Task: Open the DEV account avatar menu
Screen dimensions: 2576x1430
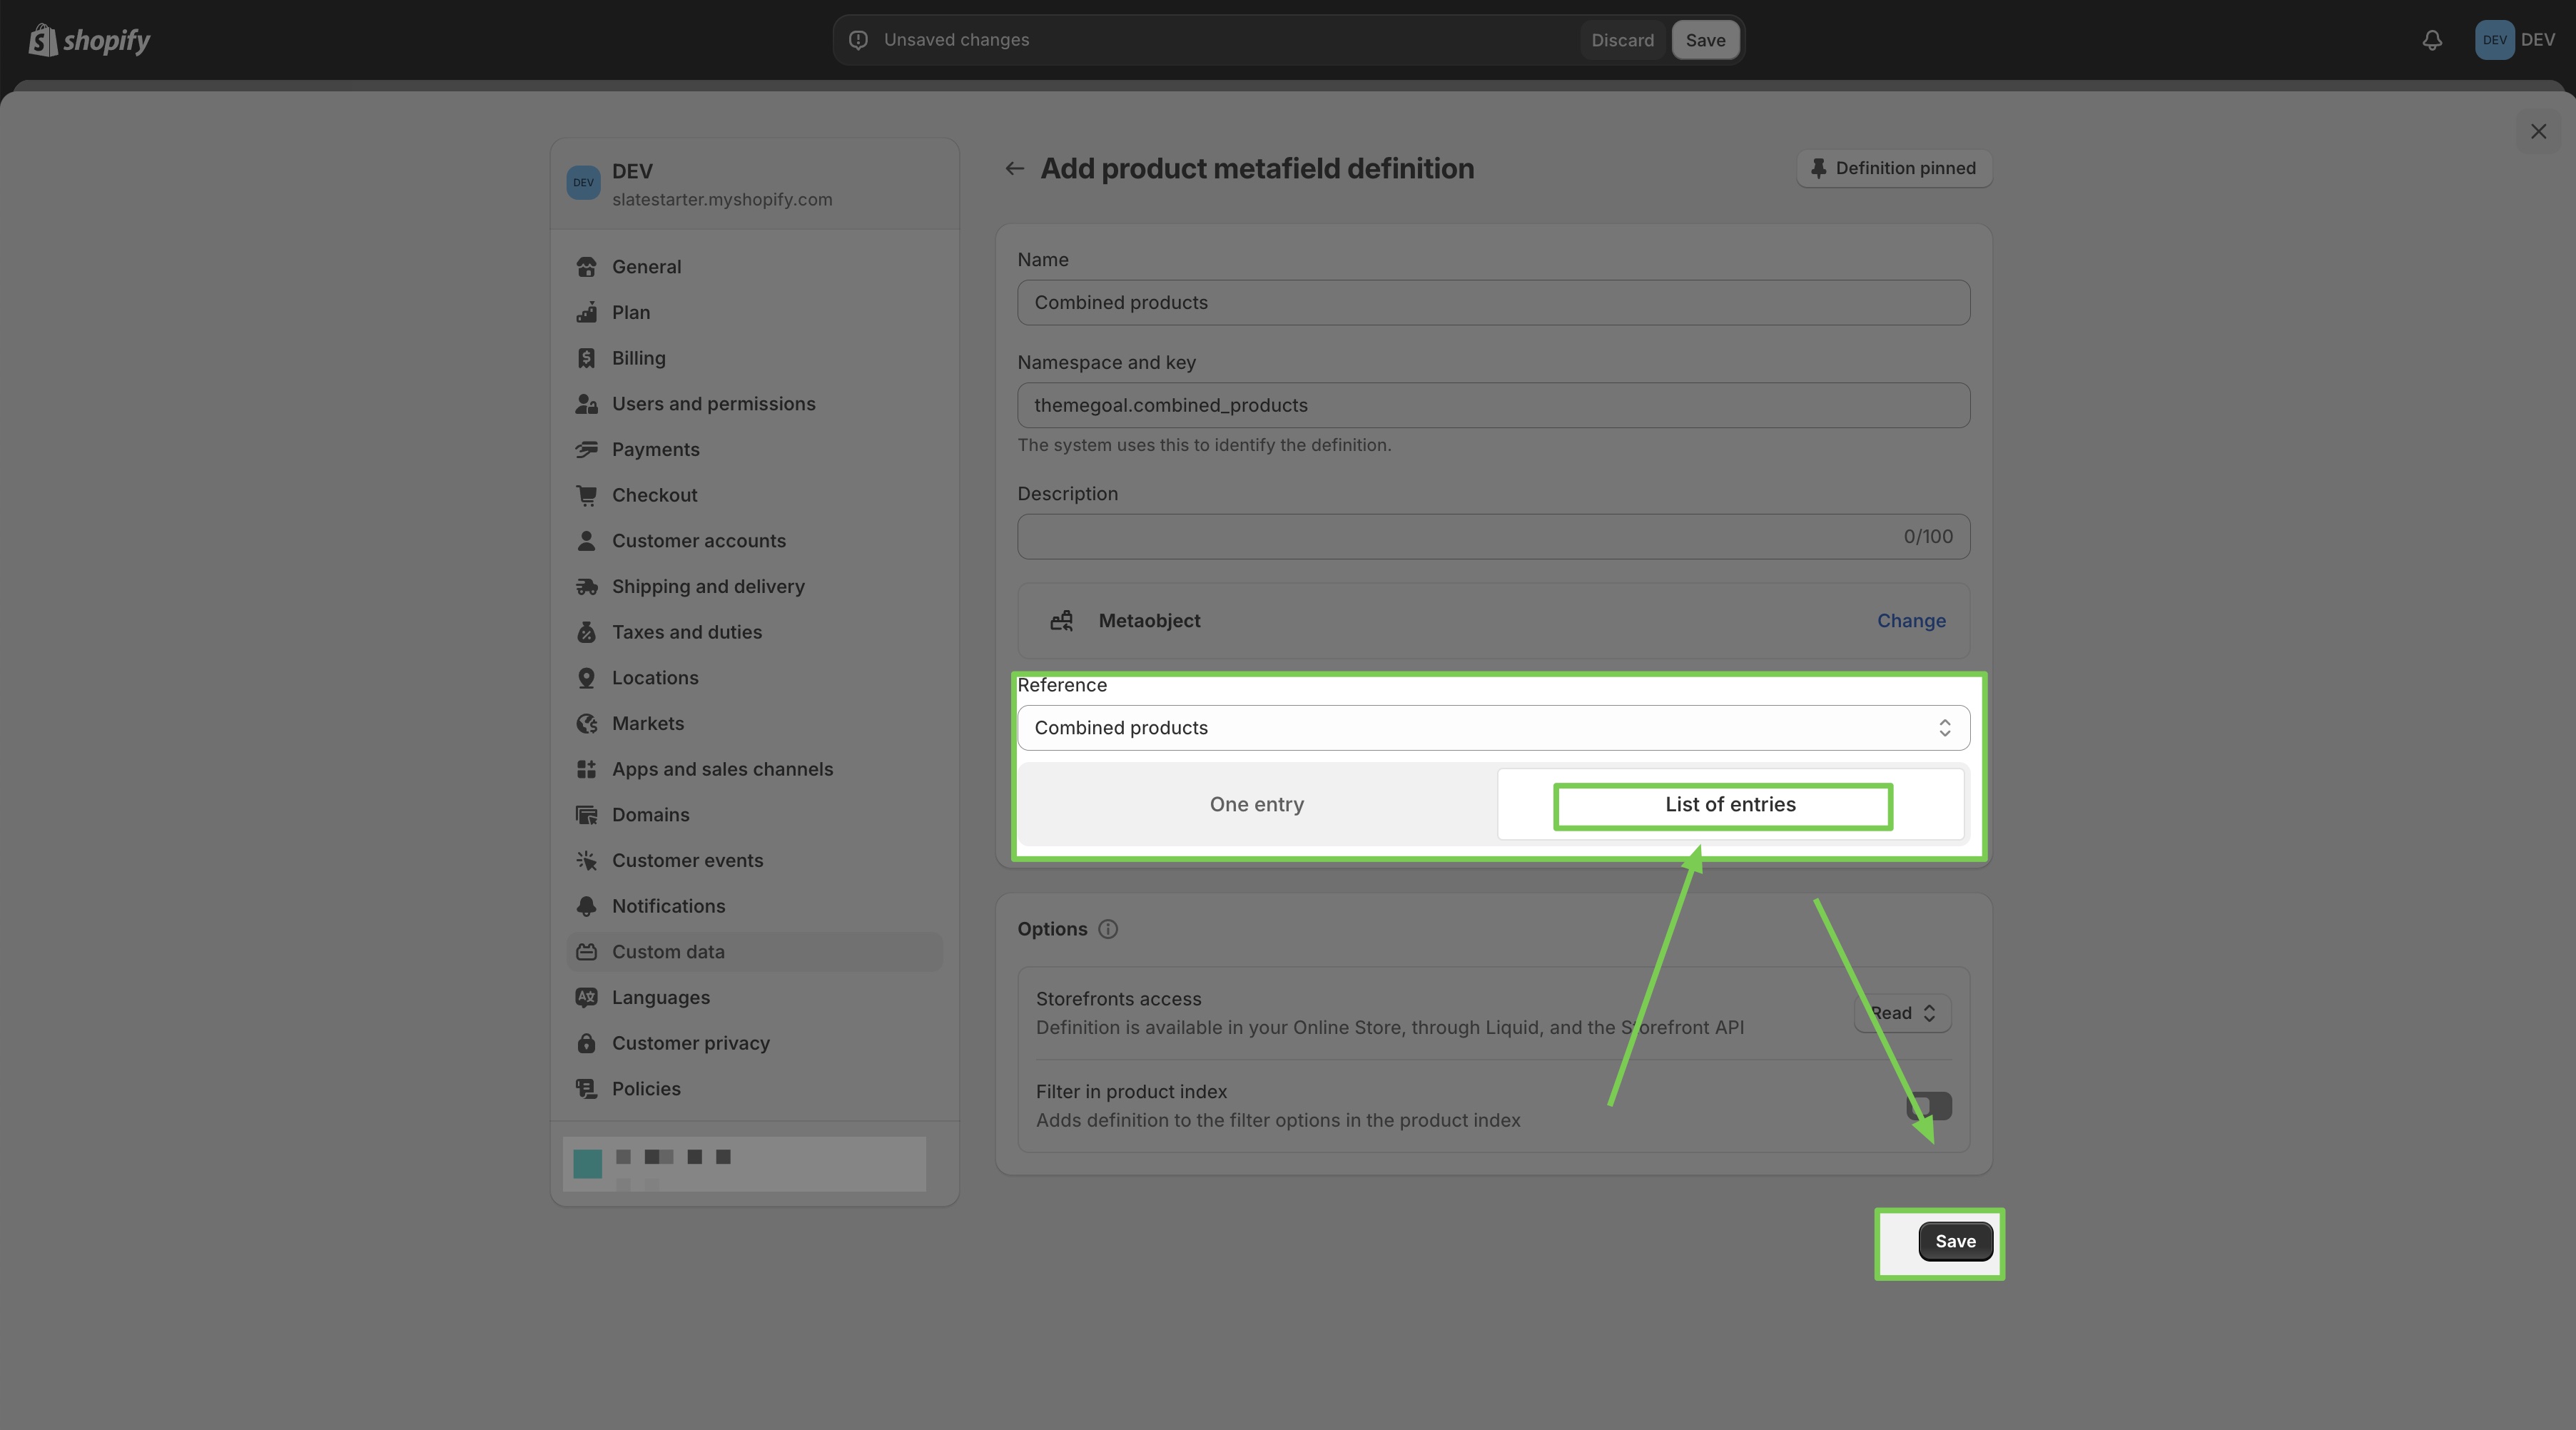Action: point(2515,40)
